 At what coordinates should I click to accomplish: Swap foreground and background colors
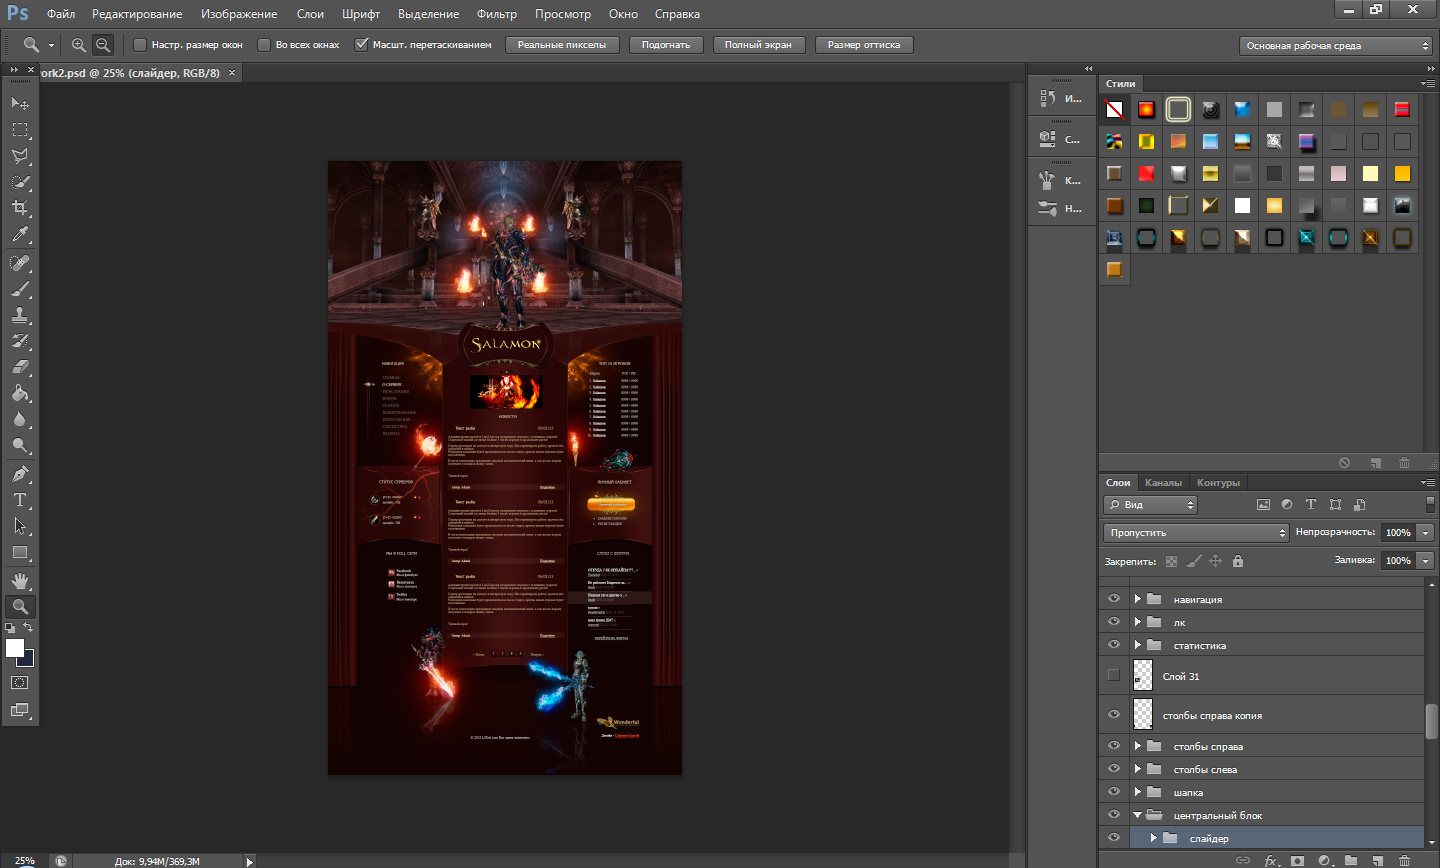coord(28,627)
